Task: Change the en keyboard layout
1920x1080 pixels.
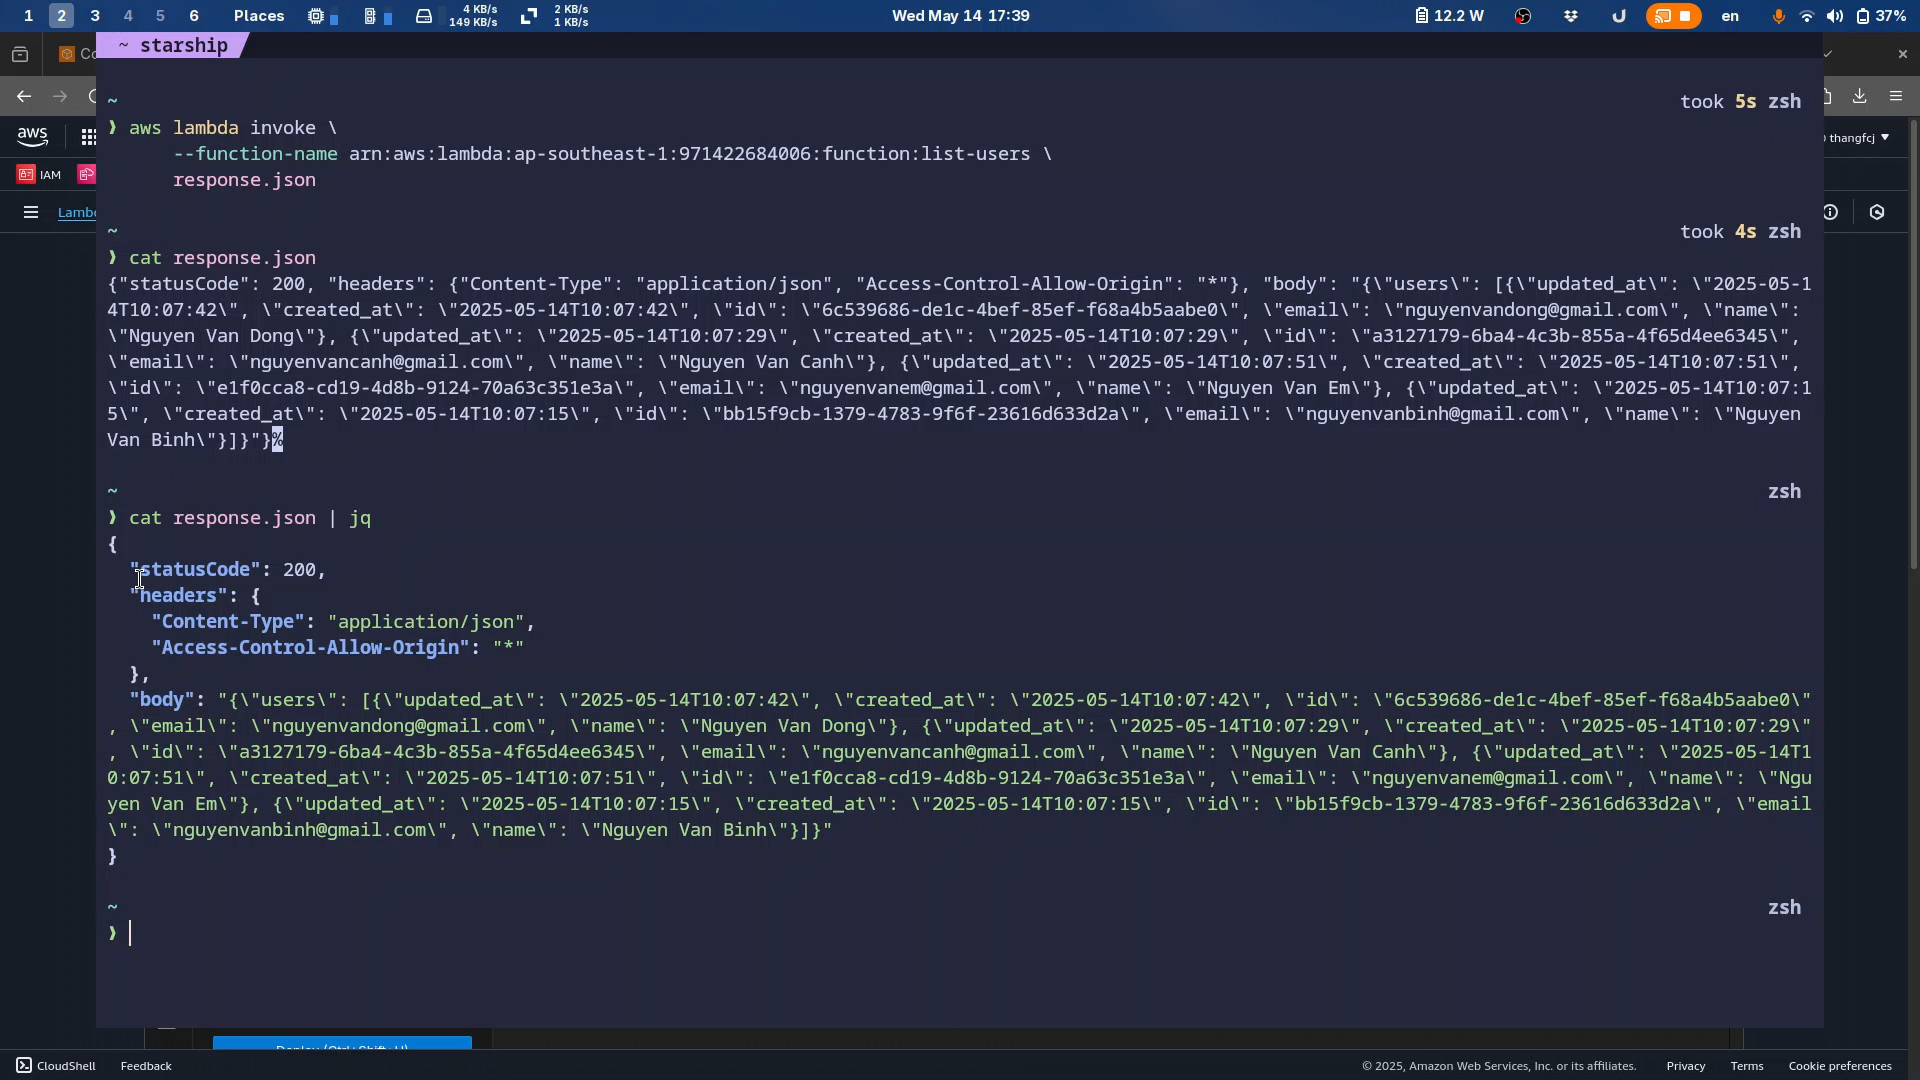Action: pyautogui.click(x=1730, y=16)
